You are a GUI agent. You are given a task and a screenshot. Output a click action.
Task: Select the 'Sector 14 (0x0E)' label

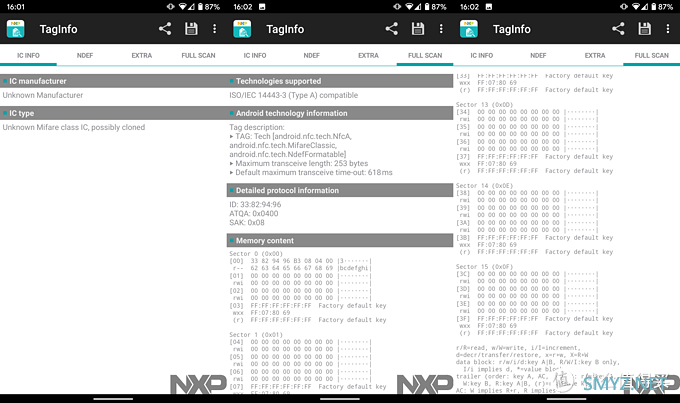[x=484, y=186]
